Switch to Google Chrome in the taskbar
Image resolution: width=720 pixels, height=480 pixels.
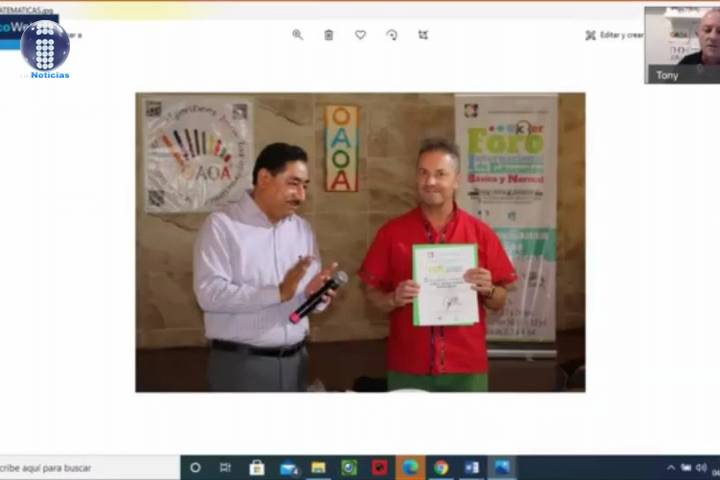[x=441, y=468]
